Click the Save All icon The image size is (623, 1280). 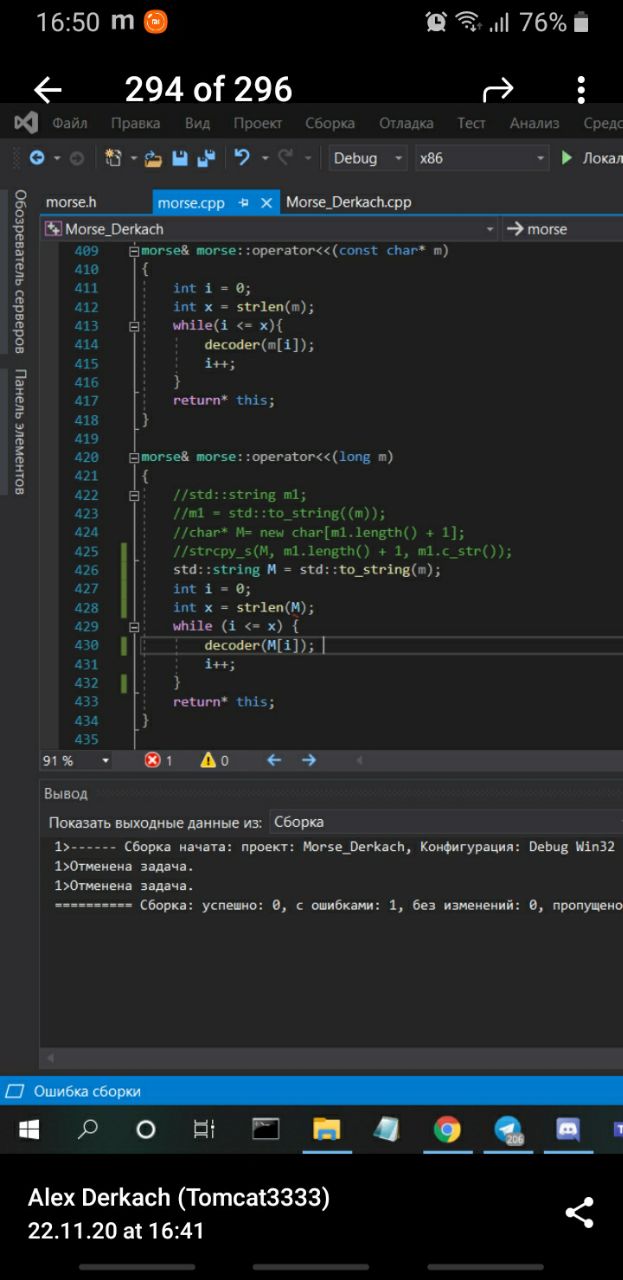click(206, 158)
